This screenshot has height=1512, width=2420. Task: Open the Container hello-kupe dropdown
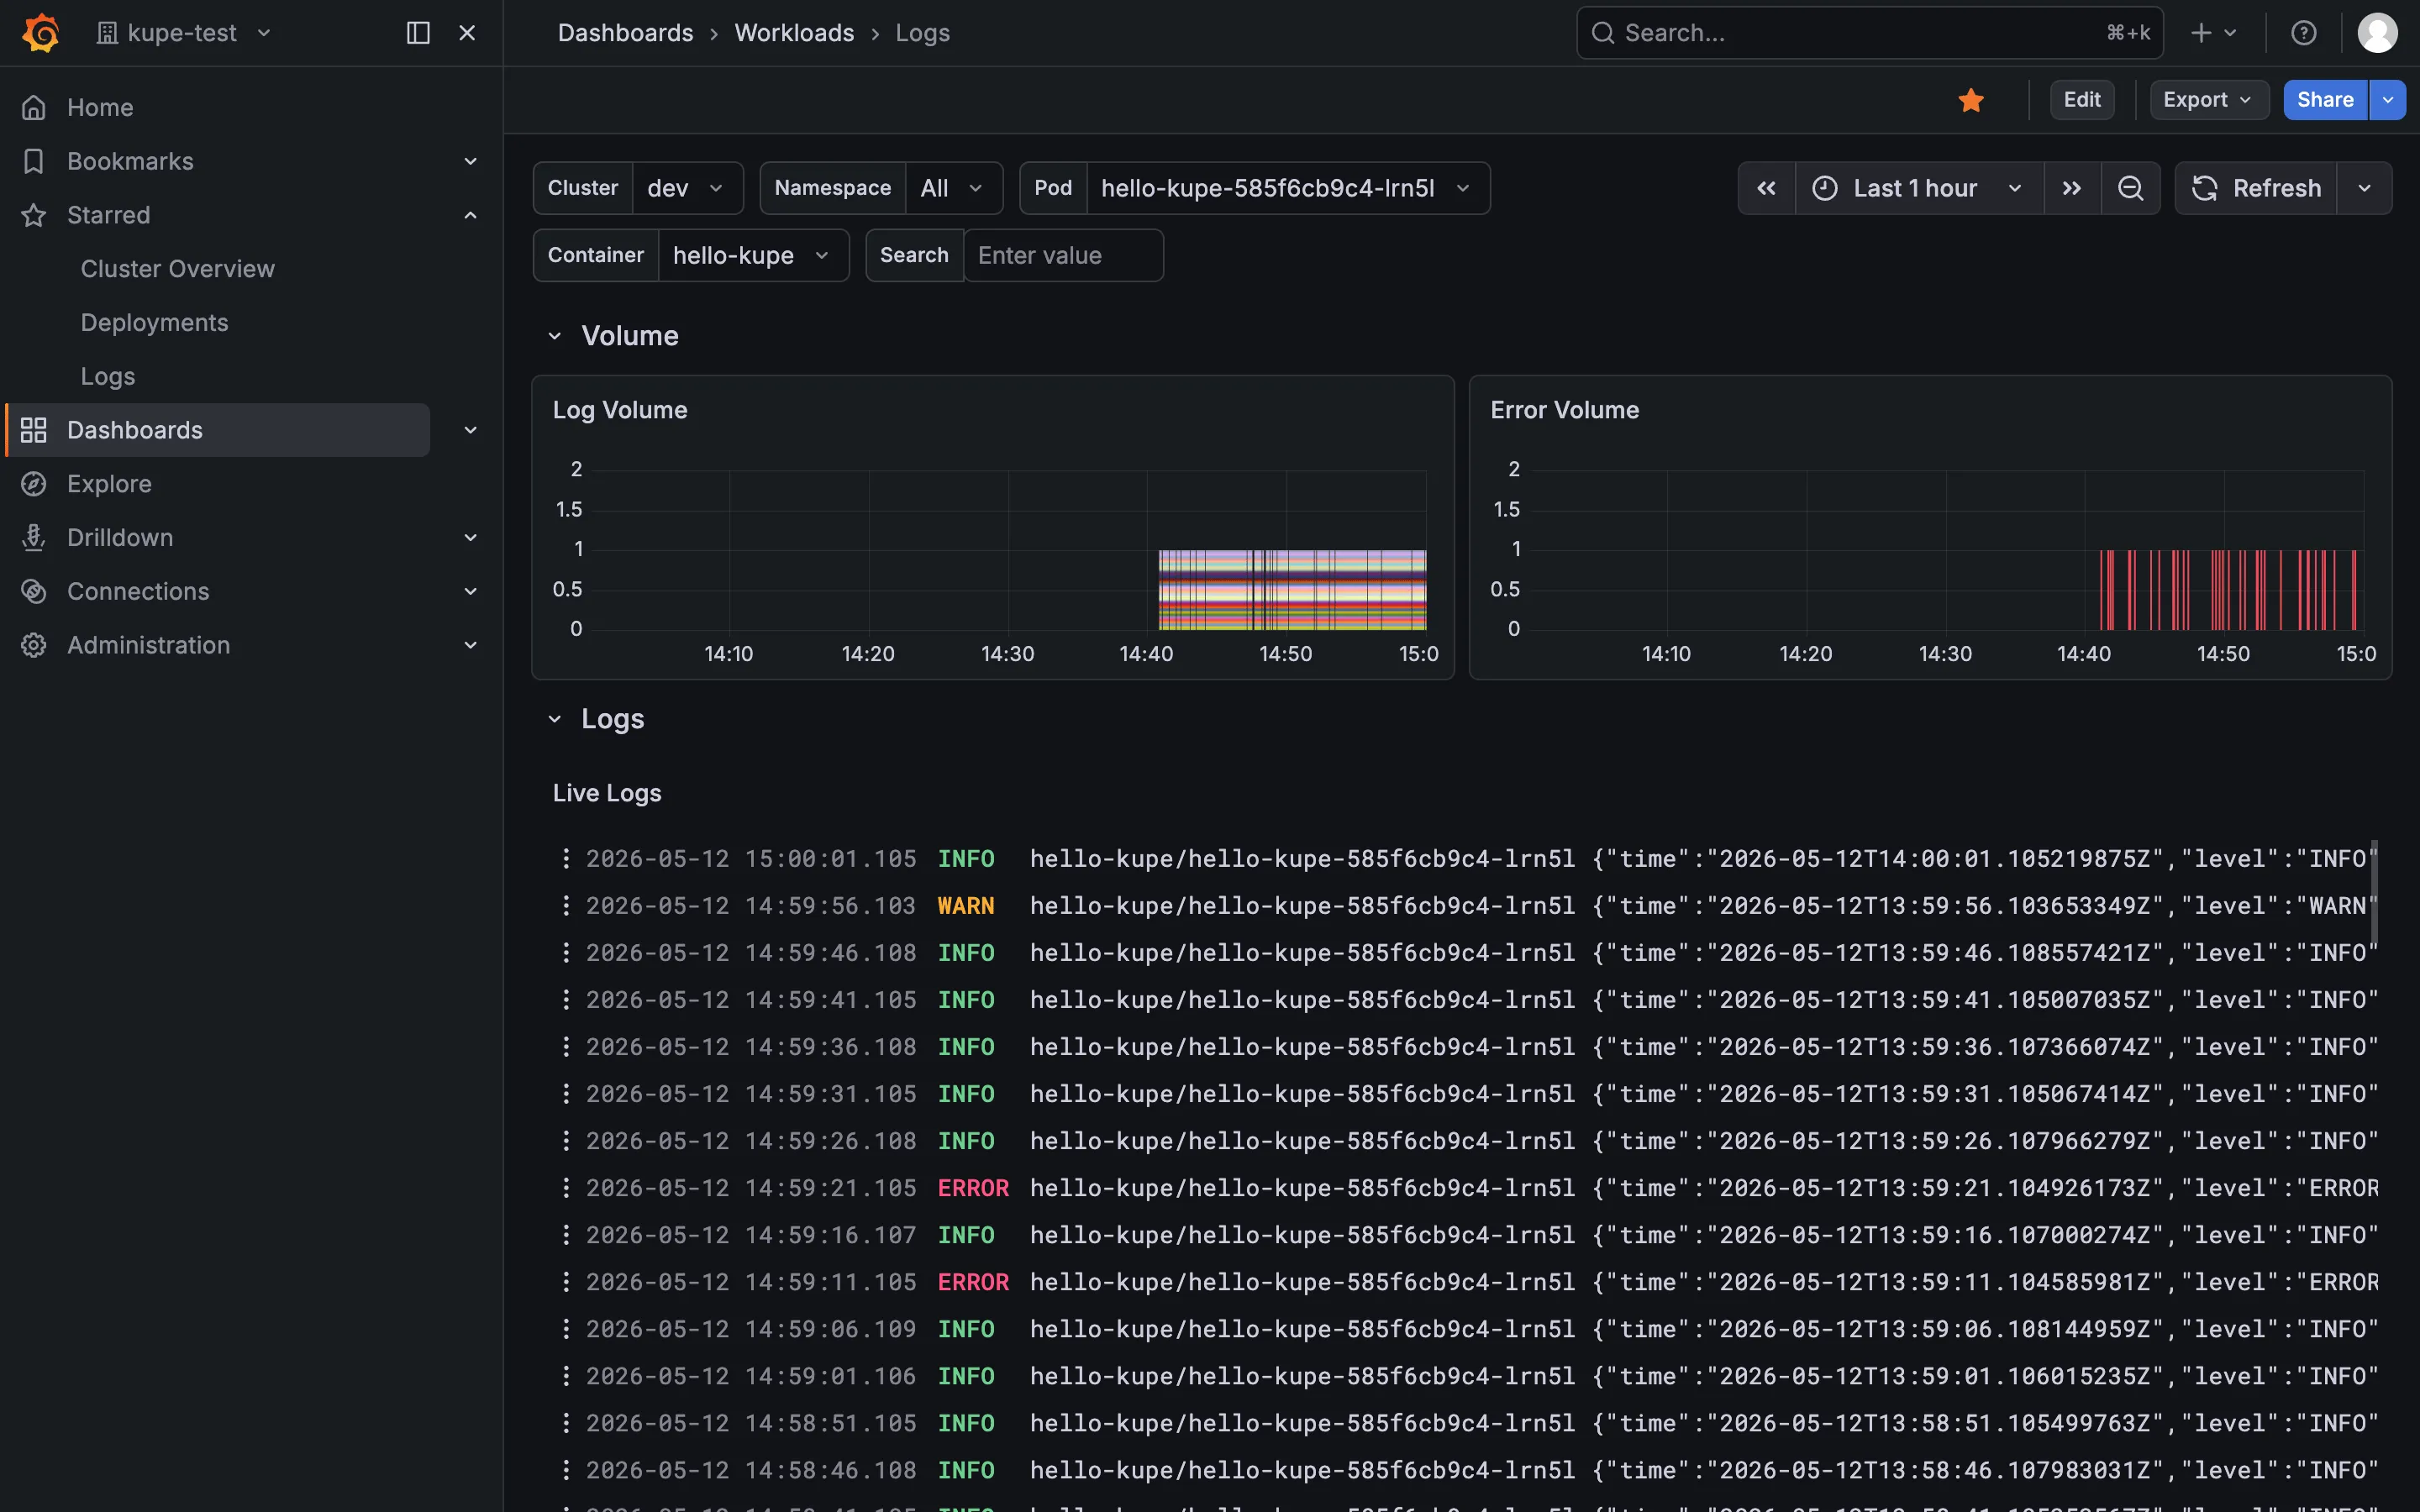pyautogui.click(x=752, y=255)
